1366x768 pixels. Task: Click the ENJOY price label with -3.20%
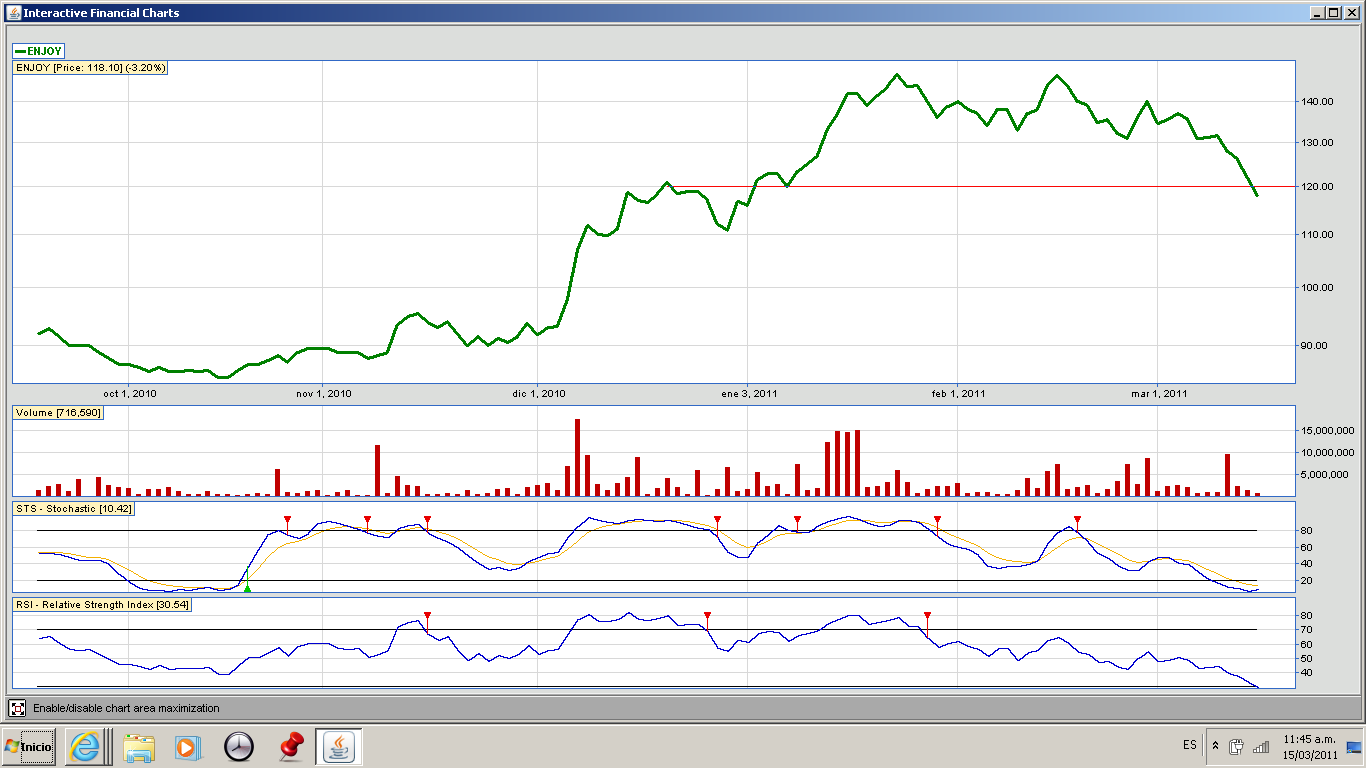[90, 68]
